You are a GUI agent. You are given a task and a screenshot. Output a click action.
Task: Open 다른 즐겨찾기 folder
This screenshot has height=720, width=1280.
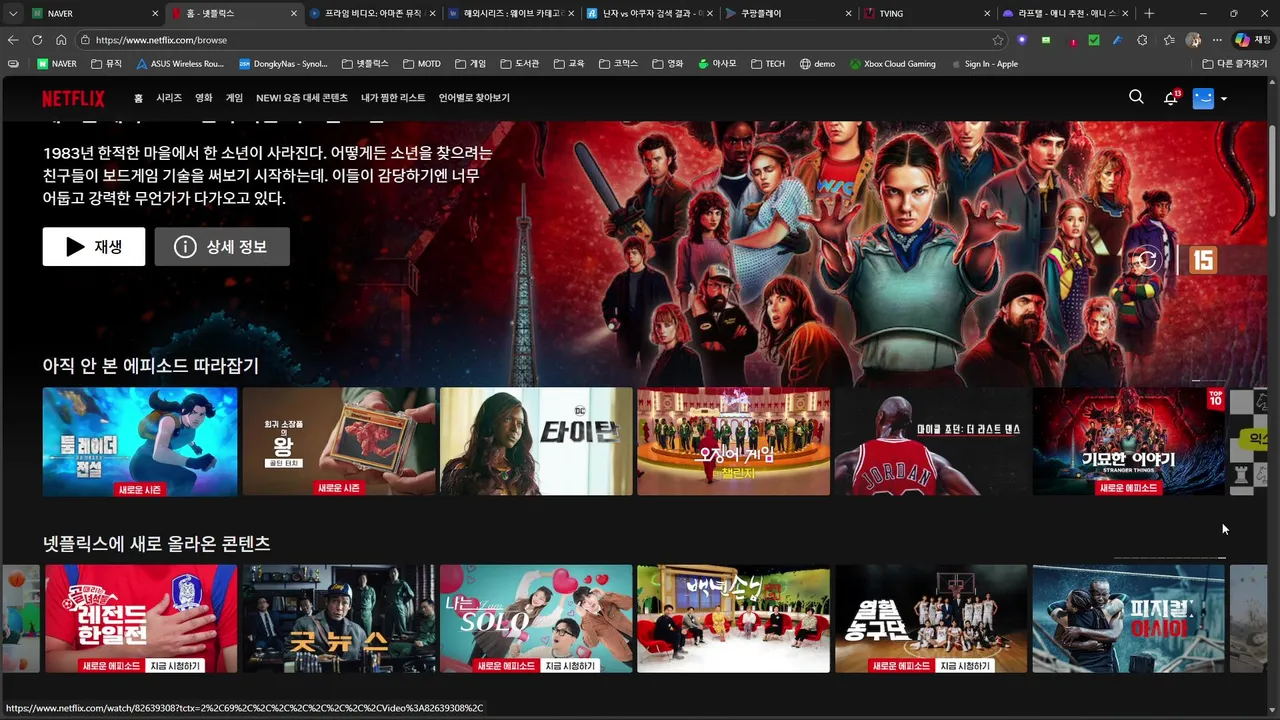[x=1235, y=64]
